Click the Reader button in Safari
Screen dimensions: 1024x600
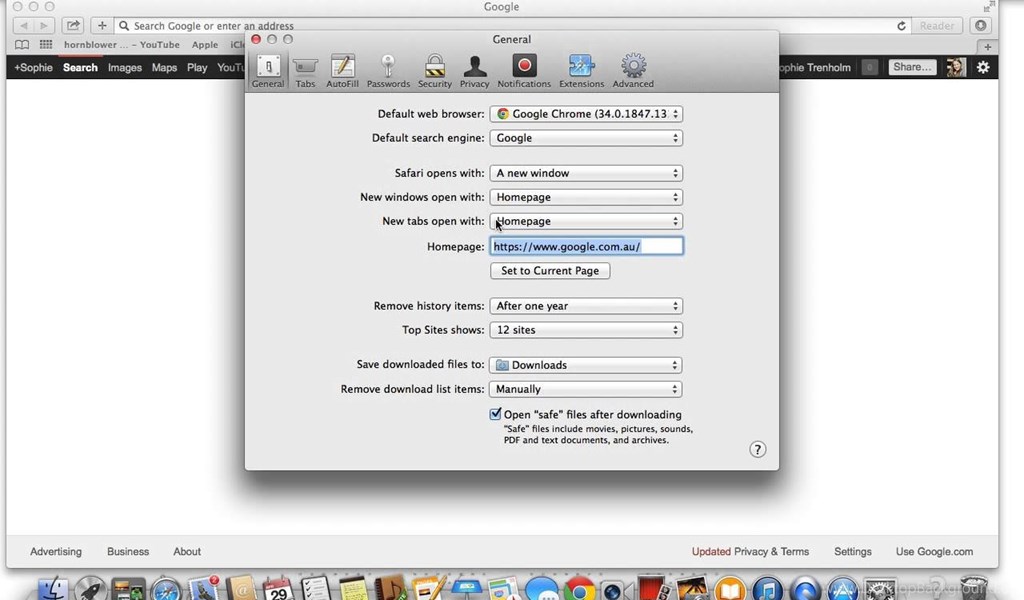click(x=936, y=25)
